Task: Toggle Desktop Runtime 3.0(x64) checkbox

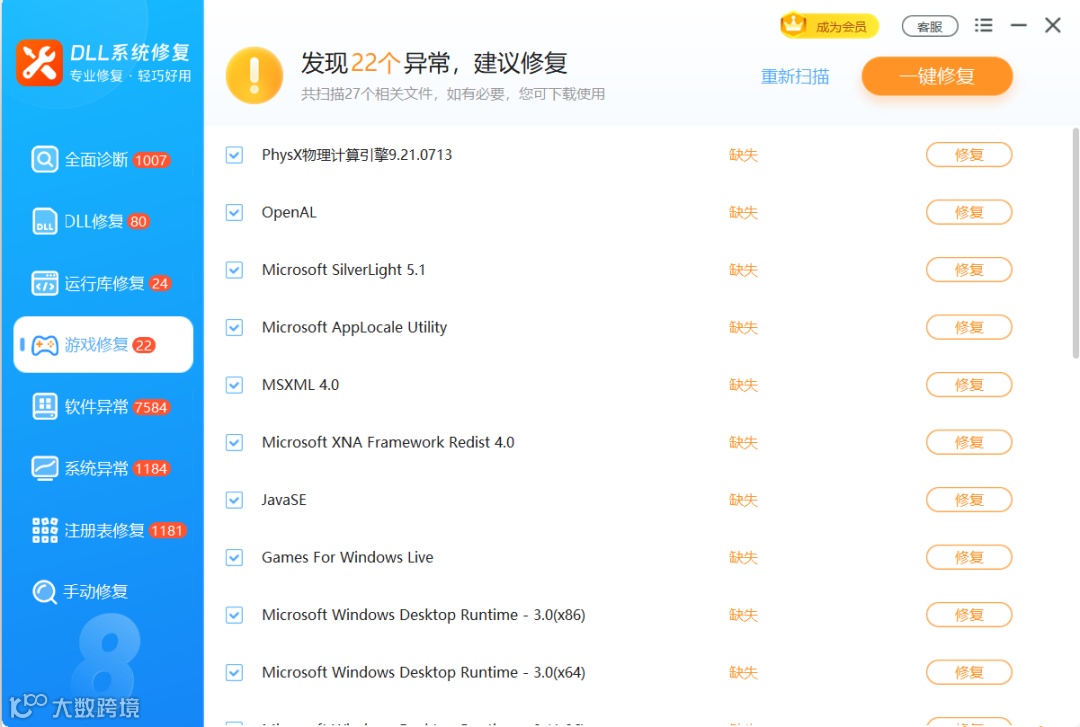Action: [x=234, y=672]
